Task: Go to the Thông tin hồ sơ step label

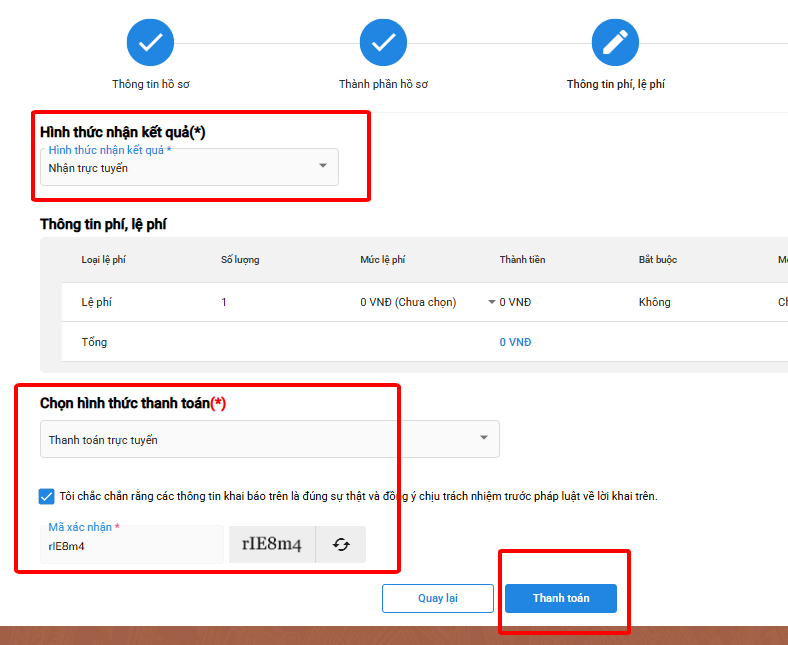Action: click(x=150, y=84)
